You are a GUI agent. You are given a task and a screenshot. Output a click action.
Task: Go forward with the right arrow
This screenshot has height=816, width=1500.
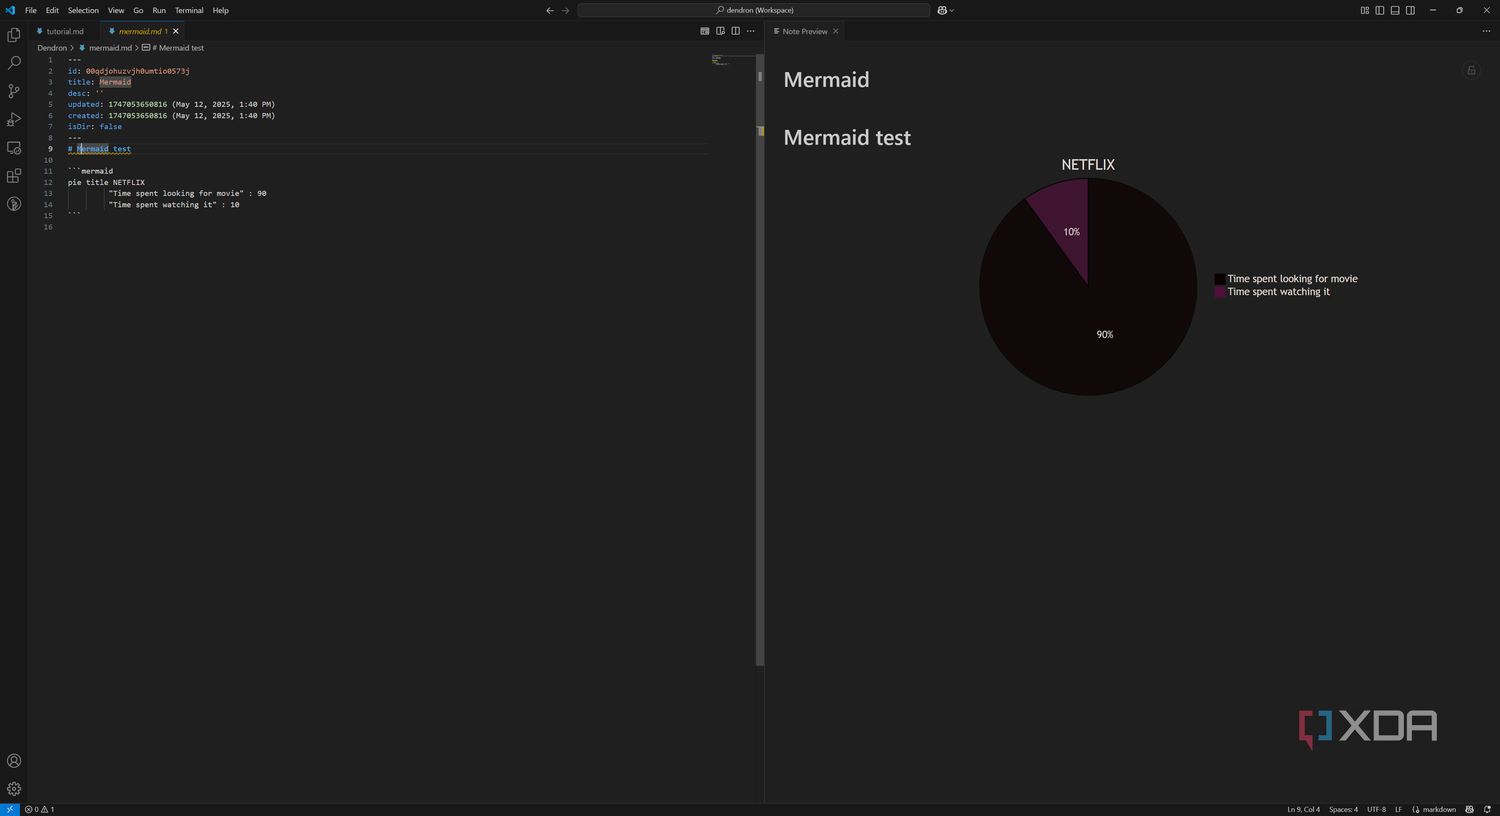[565, 10]
